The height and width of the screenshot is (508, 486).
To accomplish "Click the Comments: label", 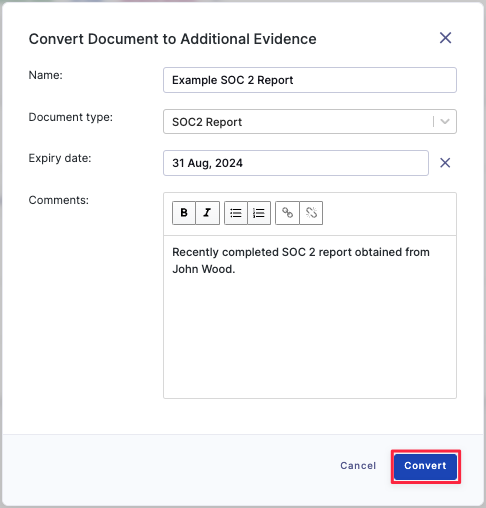I will (x=59, y=200).
